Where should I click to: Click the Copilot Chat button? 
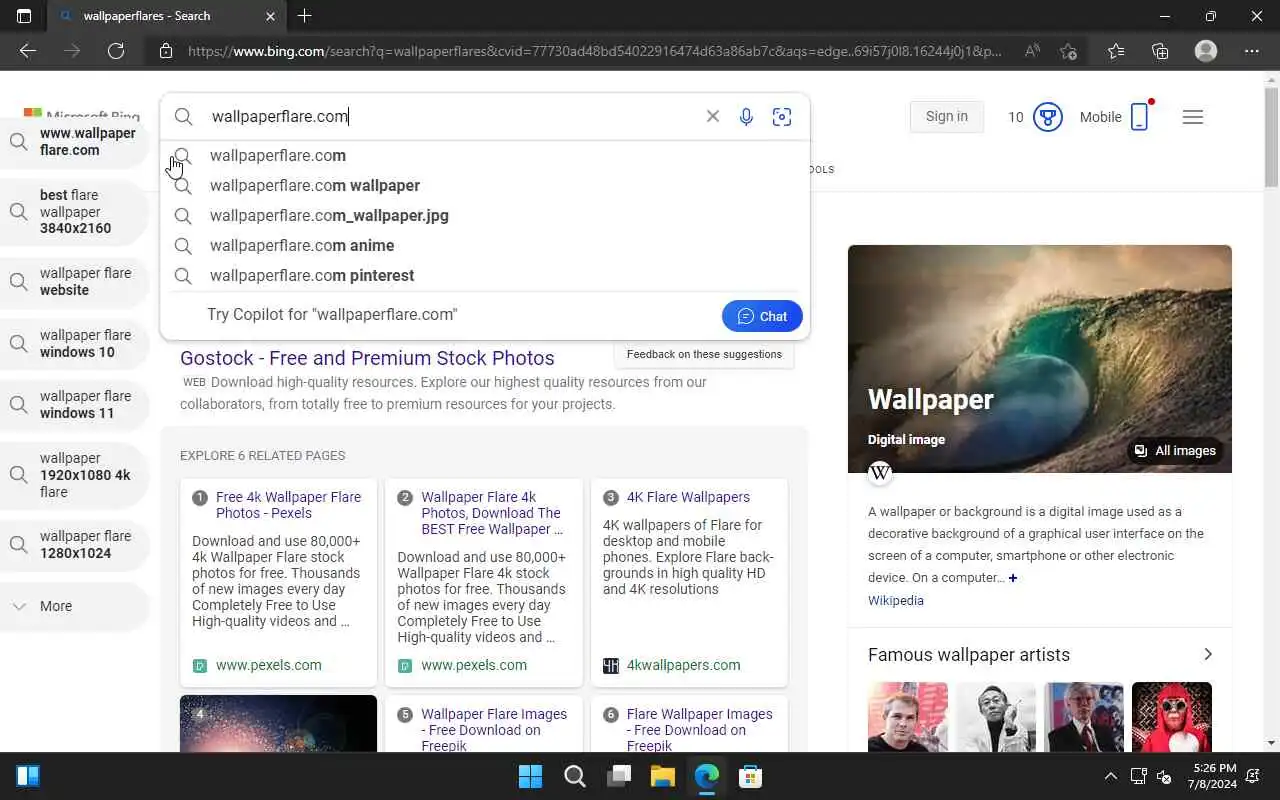click(762, 316)
